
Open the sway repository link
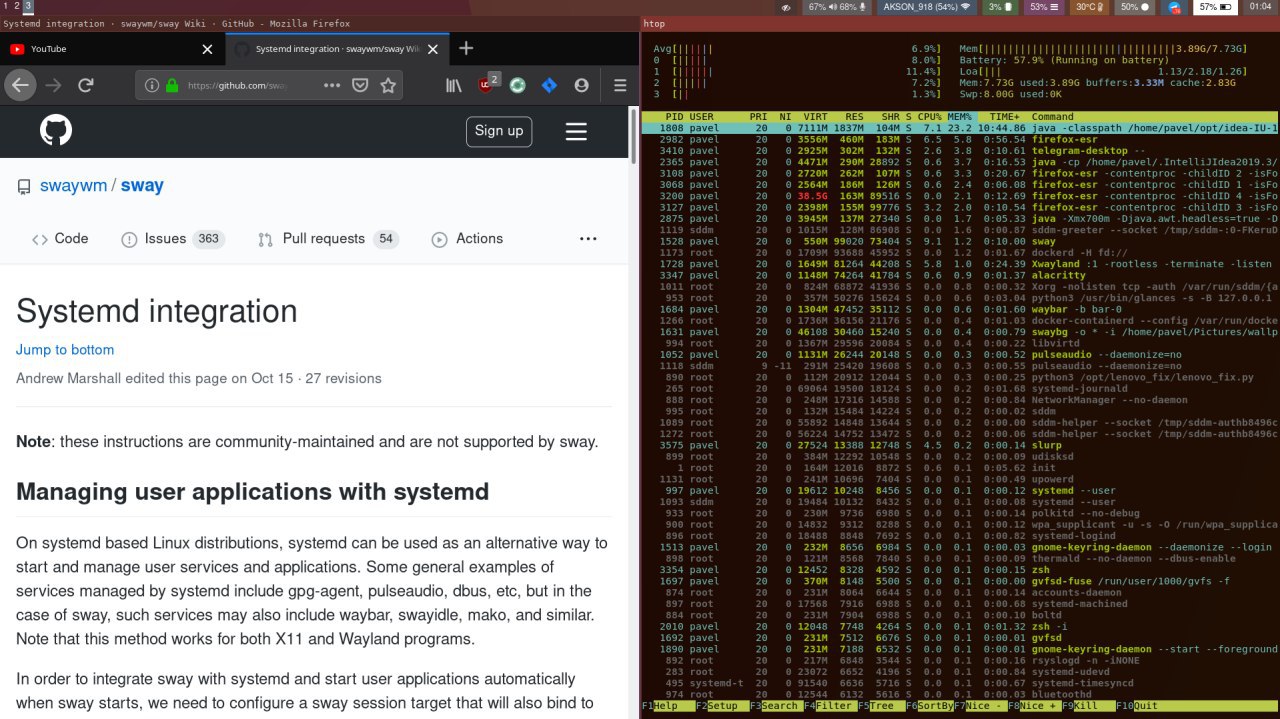click(x=142, y=186)
